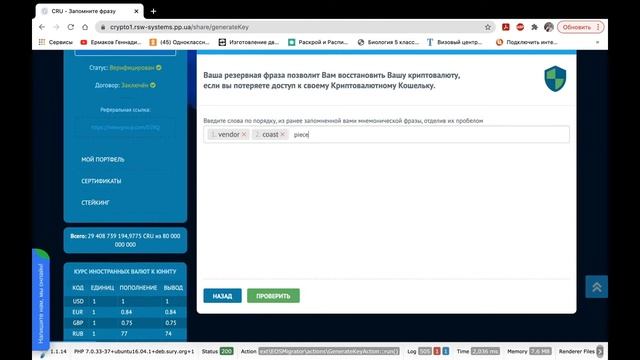Open the Одноклассники bookmark
Screen dimensions: 640x360
(180, 42)
